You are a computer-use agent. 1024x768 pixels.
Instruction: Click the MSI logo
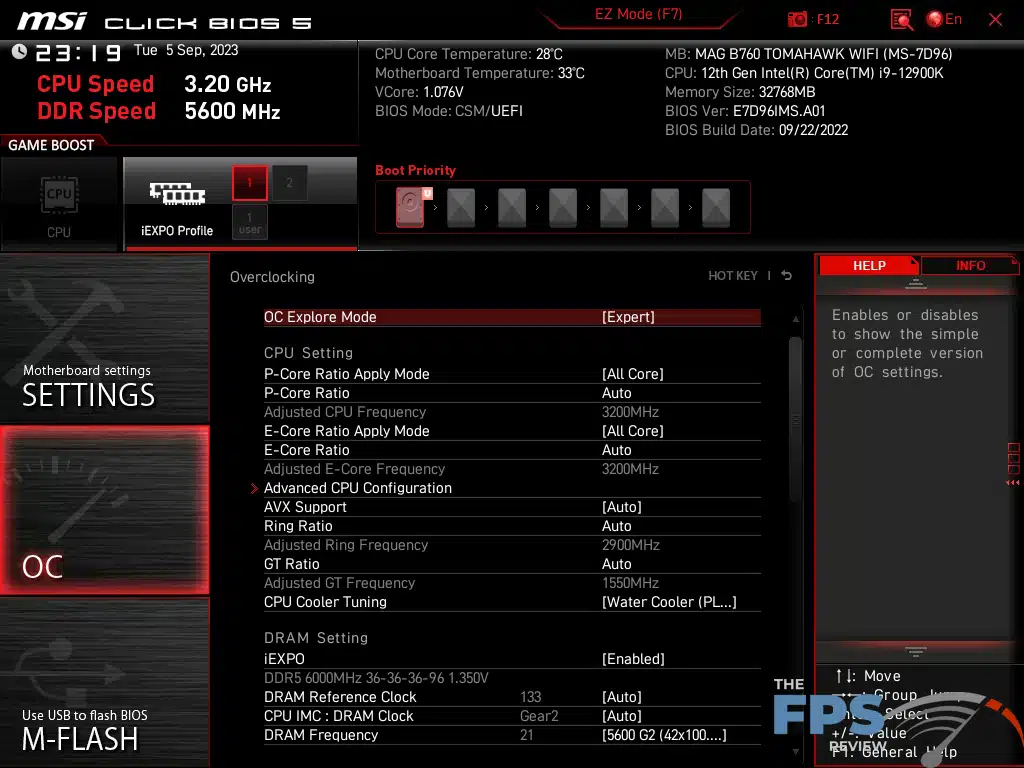pyautogui.click(x=52, y=21)
